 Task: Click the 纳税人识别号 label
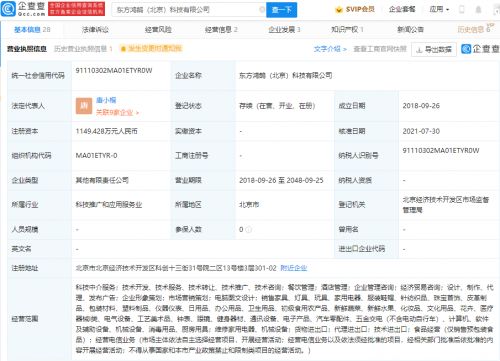click(x=358, y=155)
